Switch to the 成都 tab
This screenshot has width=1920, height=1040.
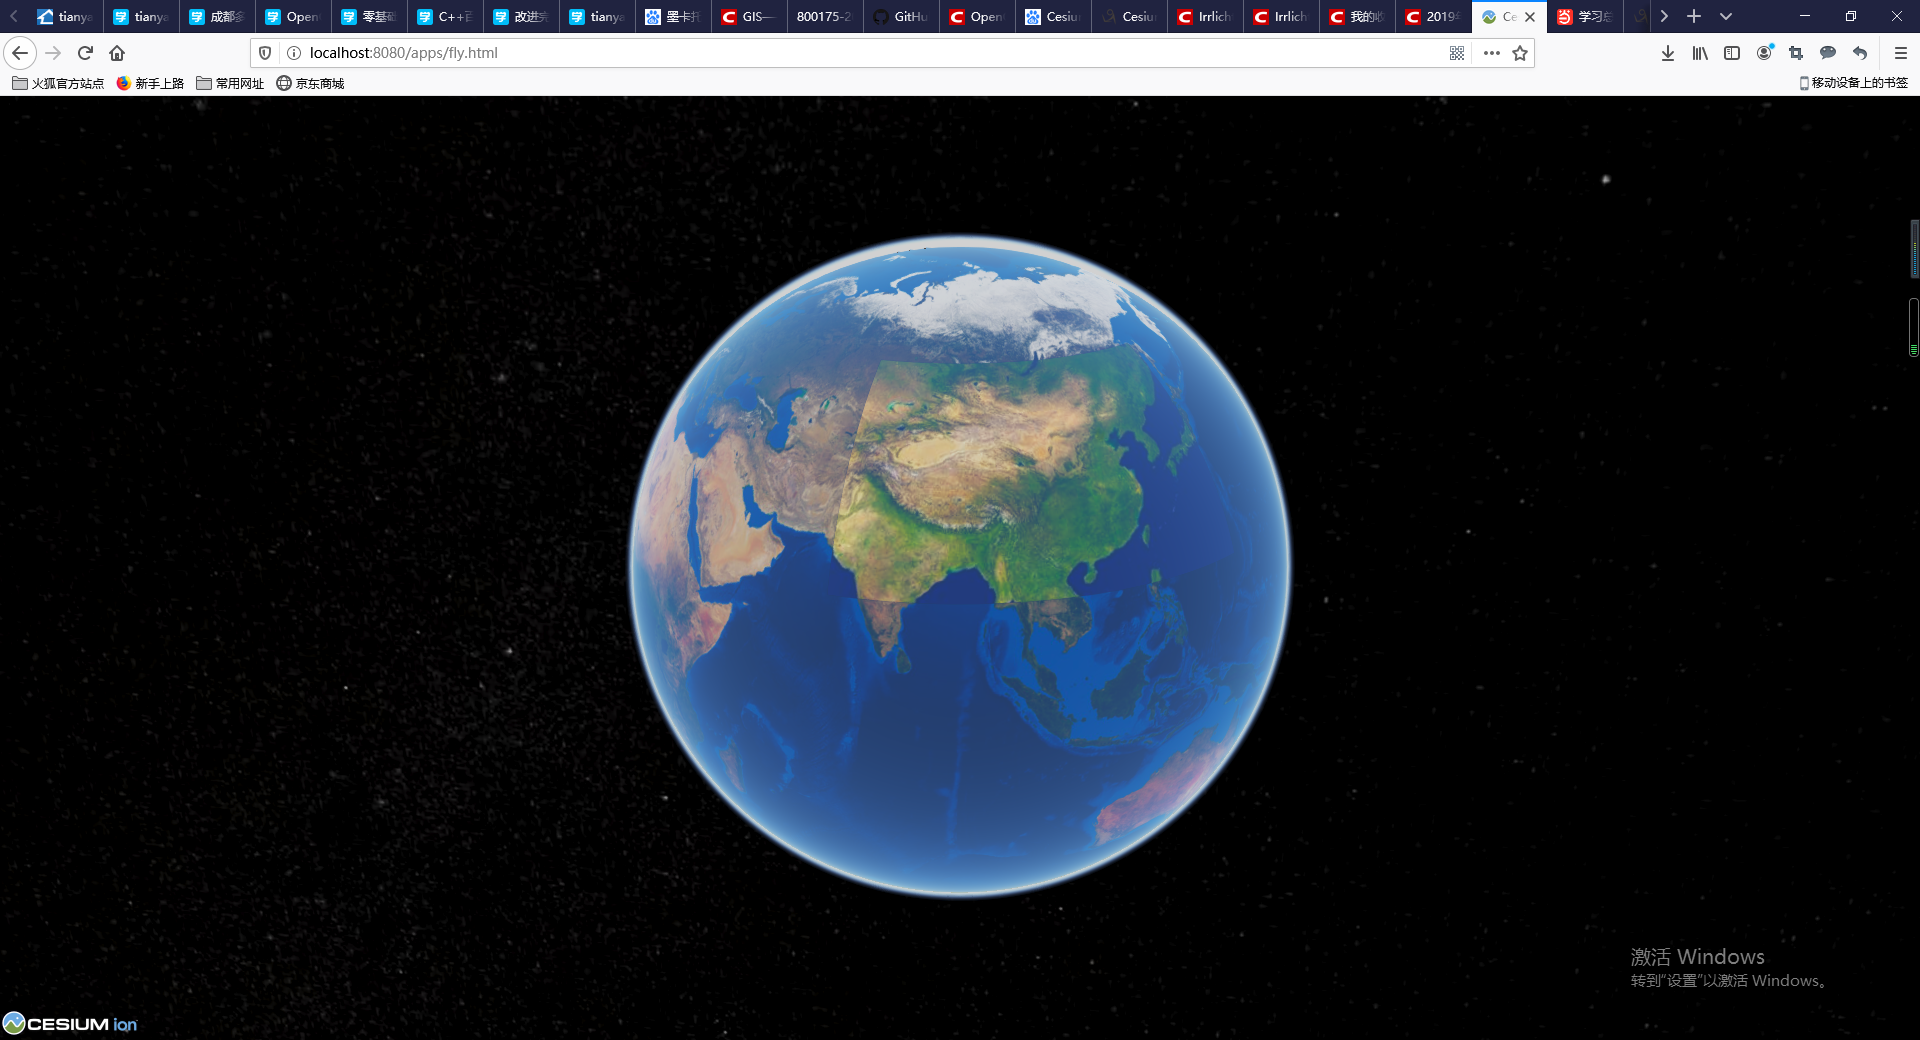click(x=218, y=16)
